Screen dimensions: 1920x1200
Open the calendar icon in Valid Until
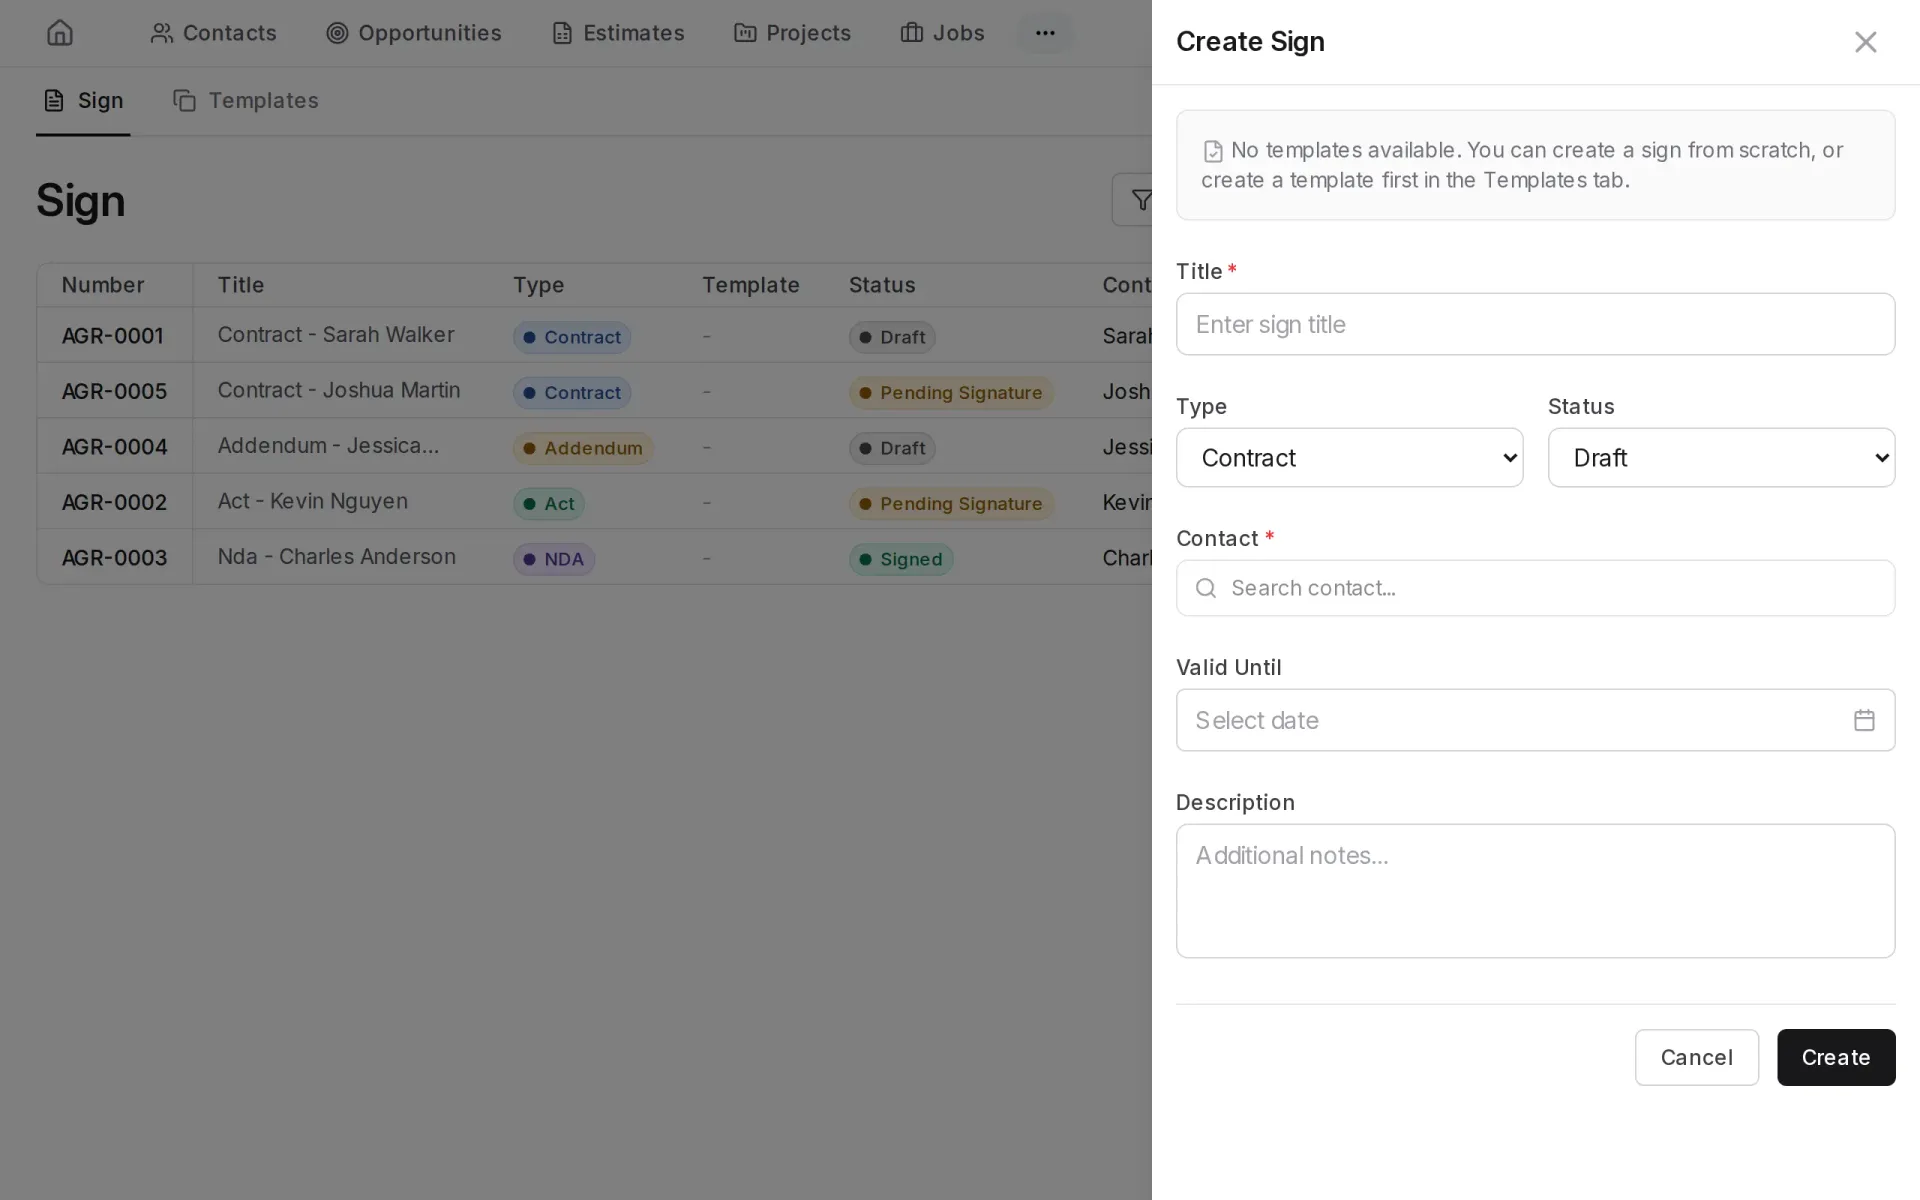[x=1863, y=720]
